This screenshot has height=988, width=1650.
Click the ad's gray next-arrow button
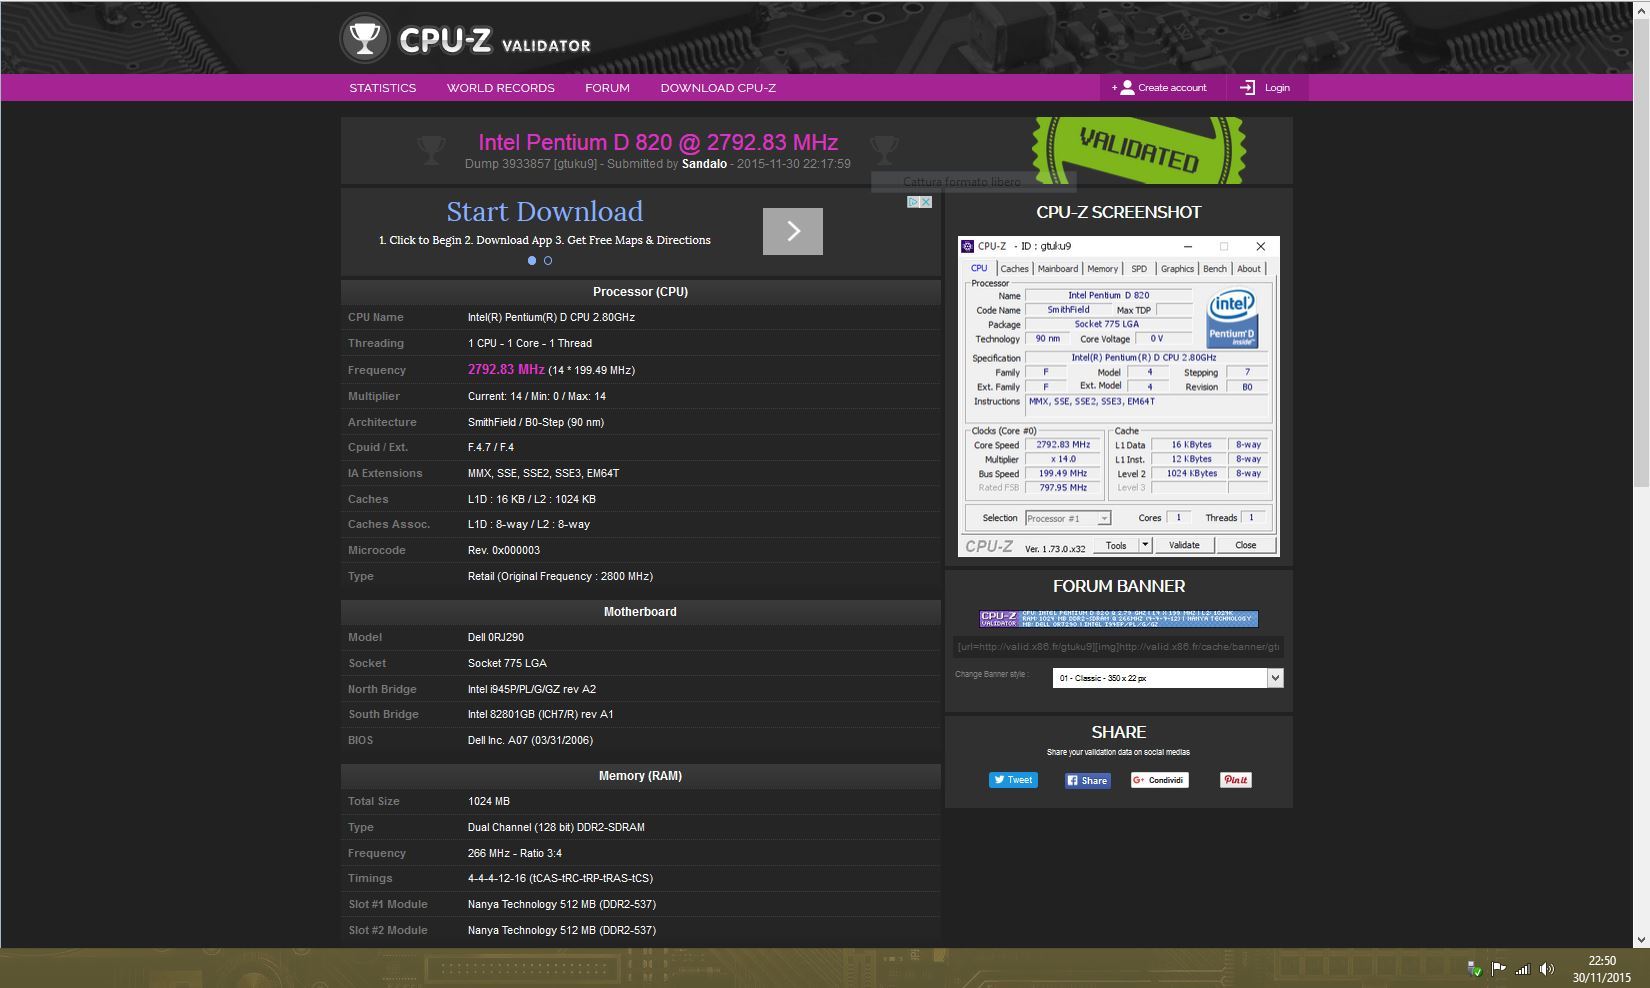[x=792, y=231]
